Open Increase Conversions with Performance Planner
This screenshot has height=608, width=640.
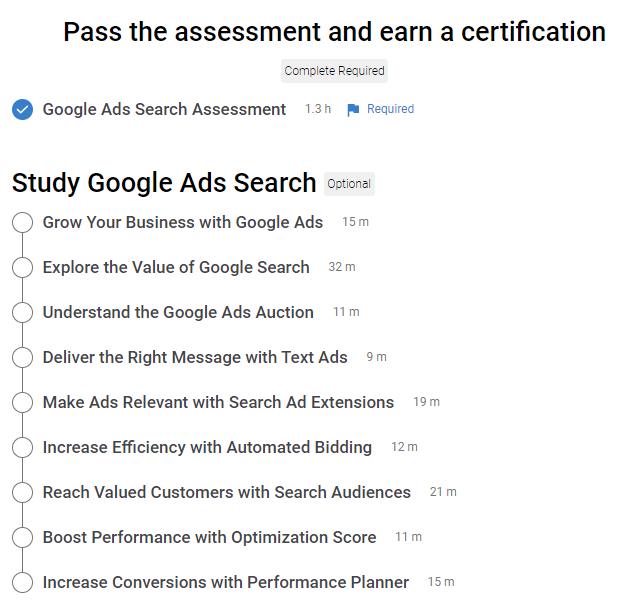point(225,582)
